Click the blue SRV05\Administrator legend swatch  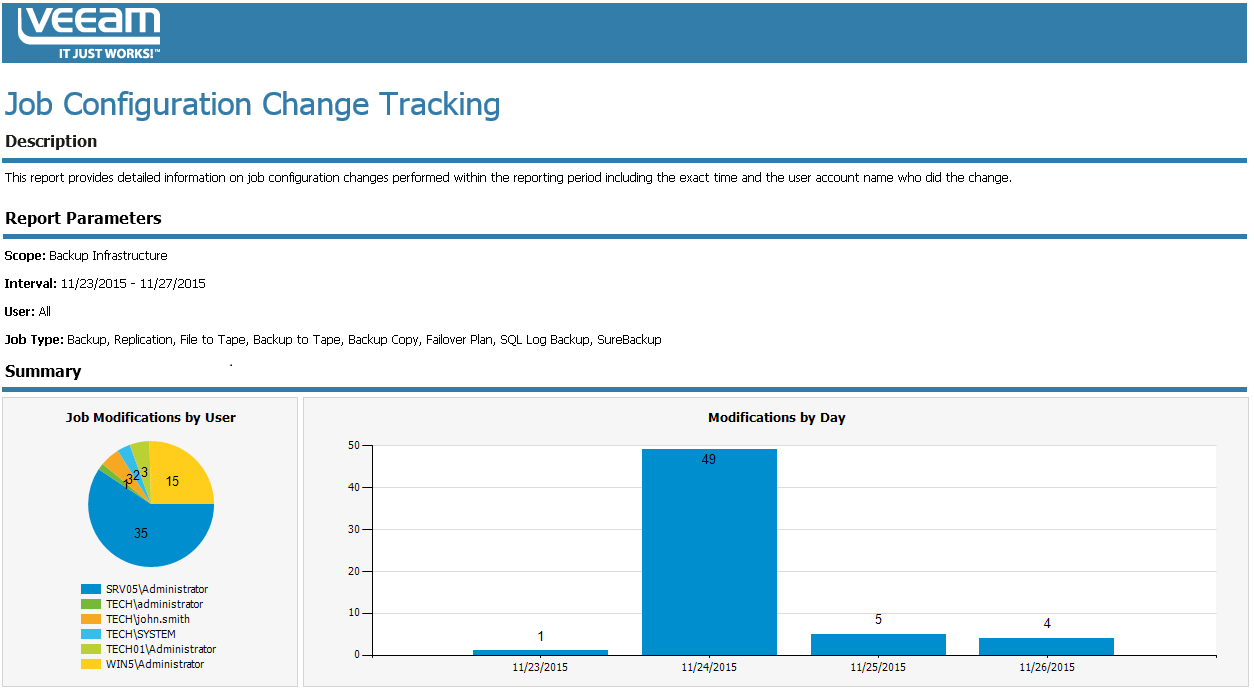point(91,589)
